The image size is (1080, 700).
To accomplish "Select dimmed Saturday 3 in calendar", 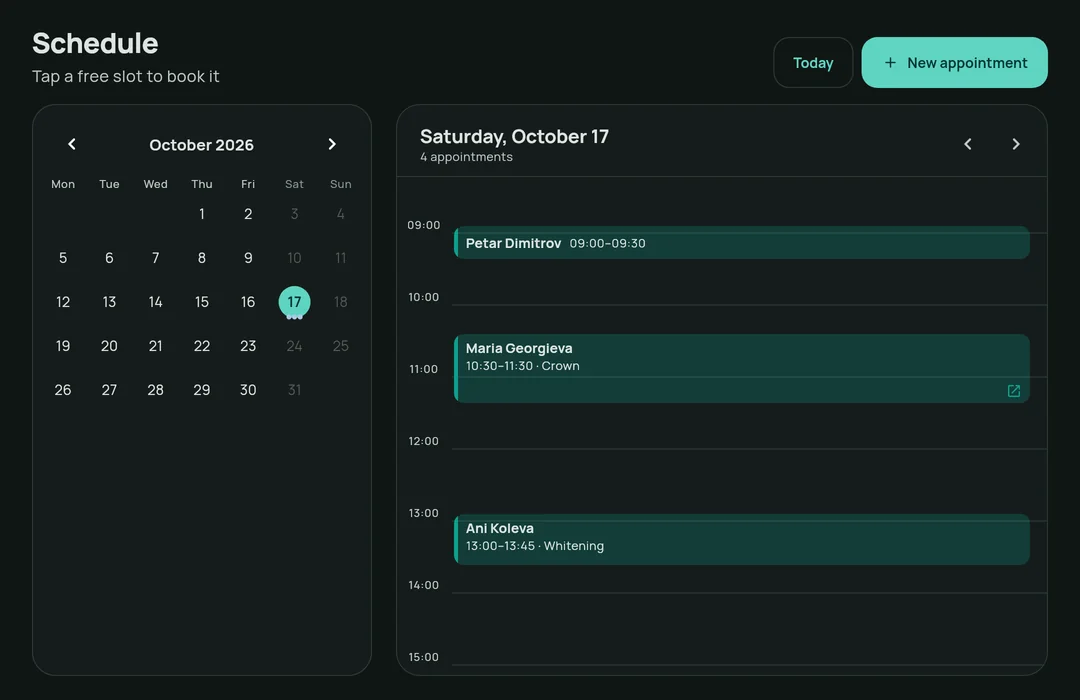I will coord(294,214).
